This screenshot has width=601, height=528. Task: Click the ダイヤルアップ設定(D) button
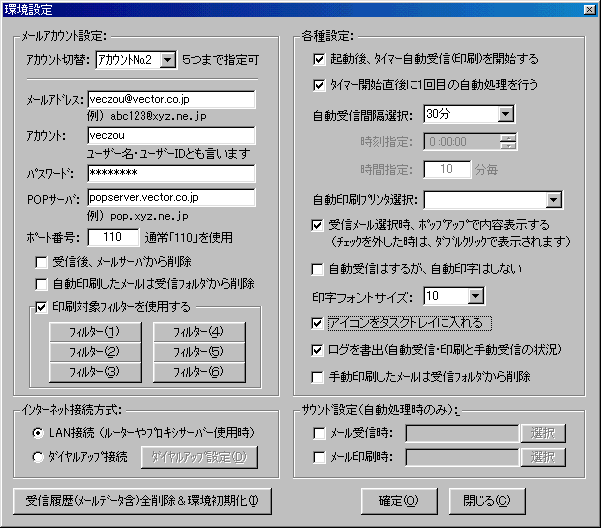point(199,457)
